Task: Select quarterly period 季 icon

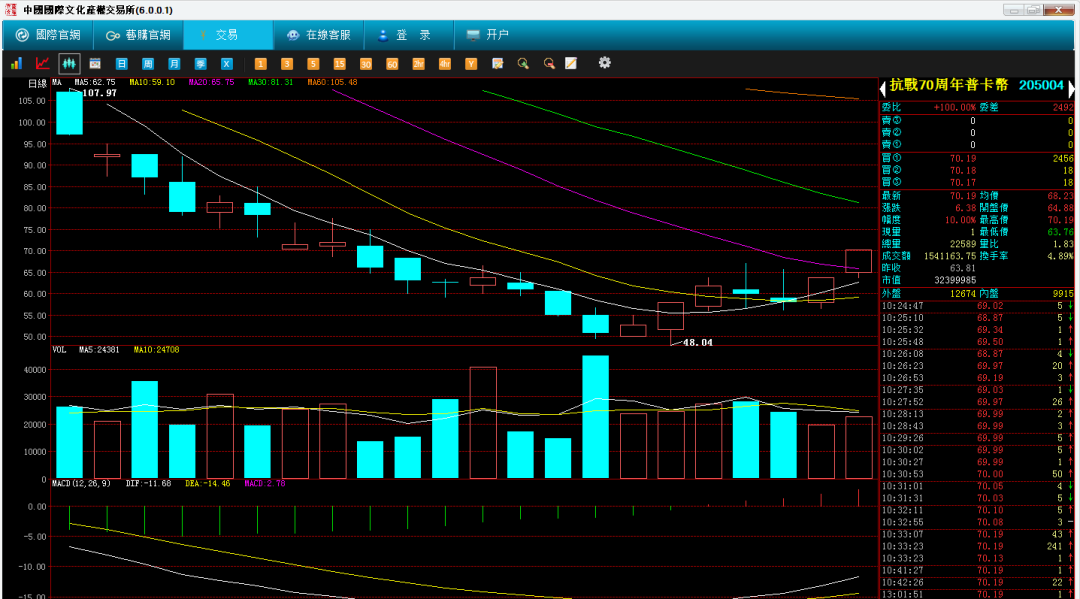Action: point(200,63)
